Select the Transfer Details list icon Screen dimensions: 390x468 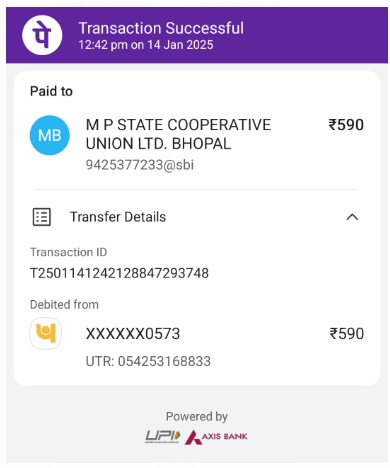click(x=42, y=217)
